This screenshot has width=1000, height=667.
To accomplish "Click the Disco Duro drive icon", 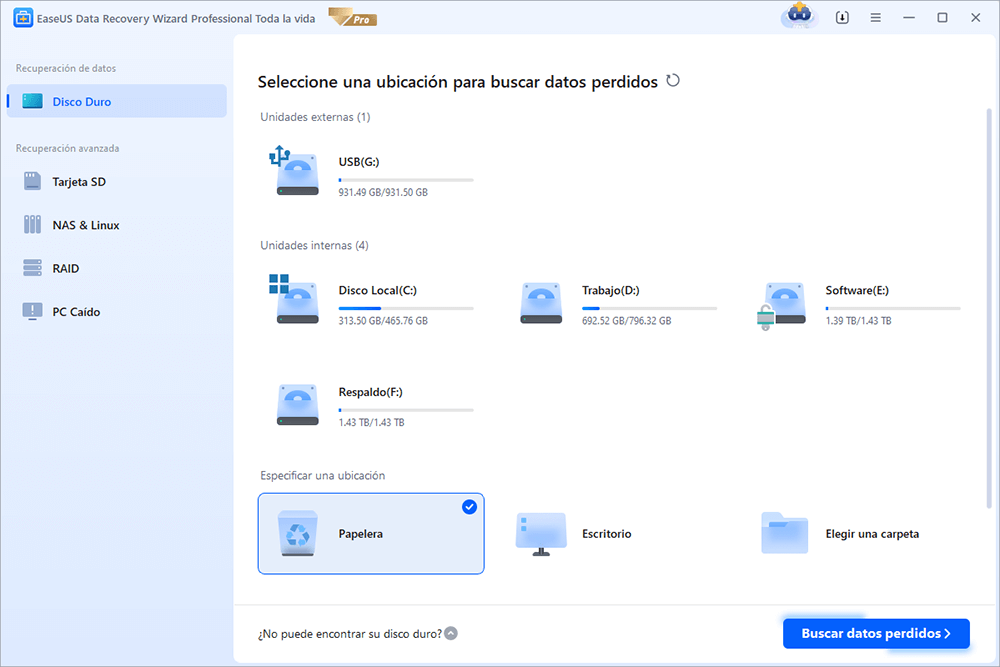I will click(33, 101).
